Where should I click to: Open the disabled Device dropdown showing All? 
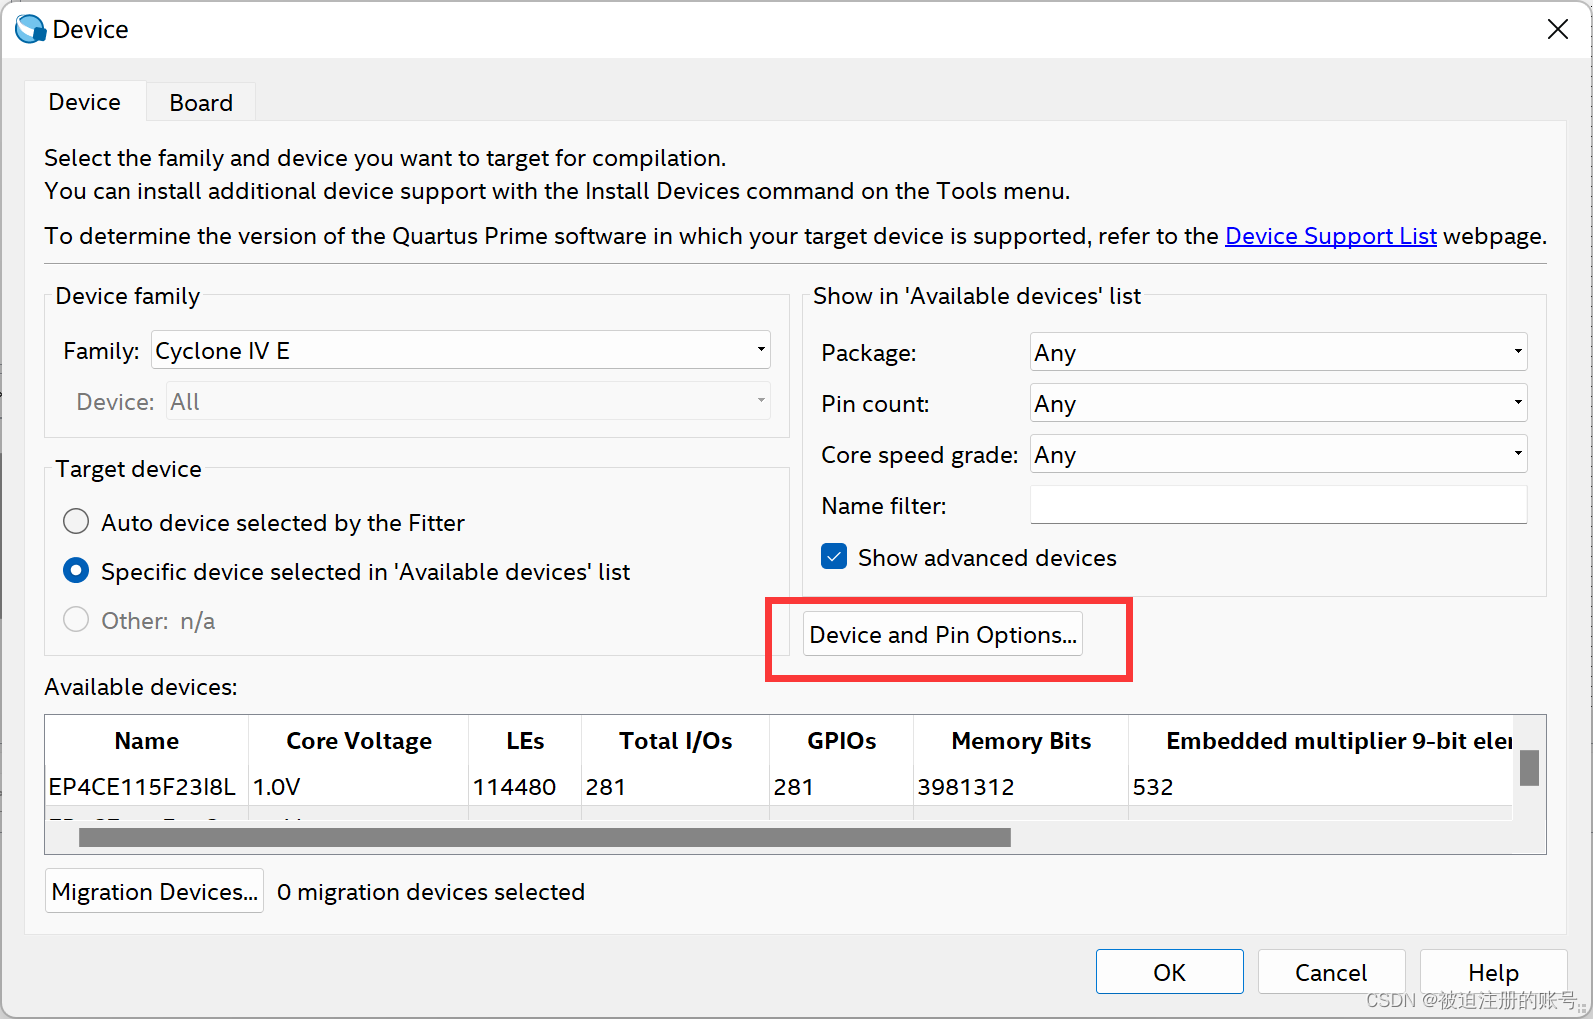[468, 402]
